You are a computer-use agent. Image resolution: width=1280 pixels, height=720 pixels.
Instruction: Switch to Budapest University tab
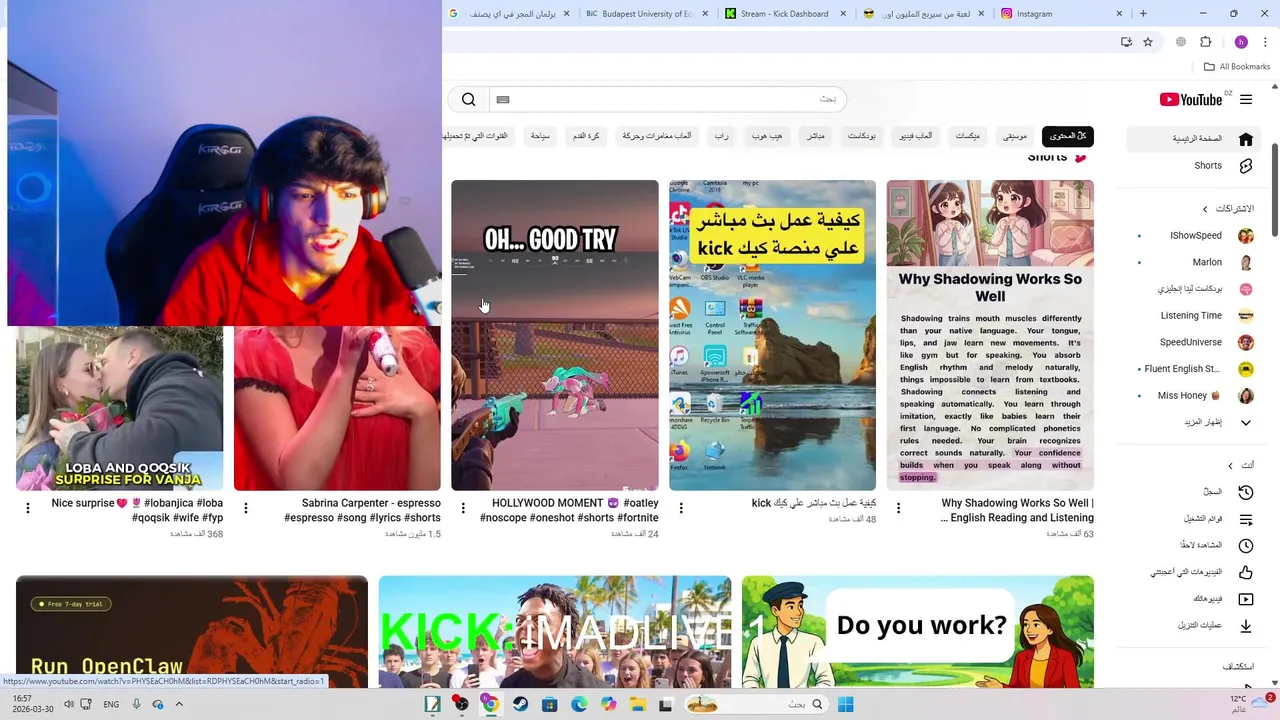[647, 14]
